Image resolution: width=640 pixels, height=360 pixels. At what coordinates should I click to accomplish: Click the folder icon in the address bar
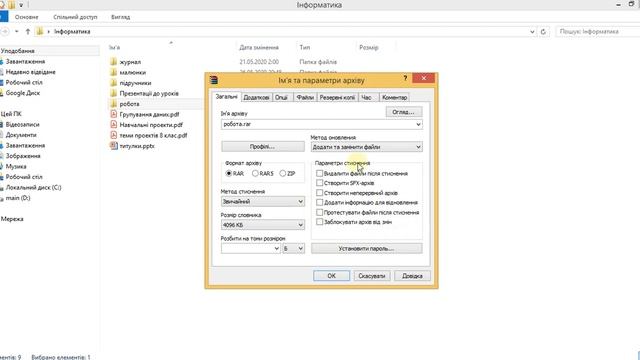(x=40, y=31)
